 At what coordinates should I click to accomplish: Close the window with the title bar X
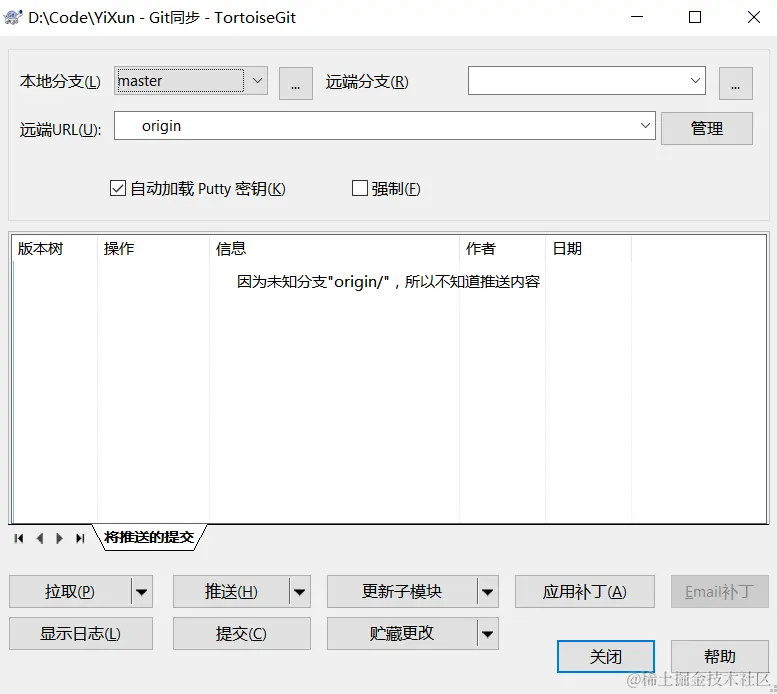coord(754,17)
